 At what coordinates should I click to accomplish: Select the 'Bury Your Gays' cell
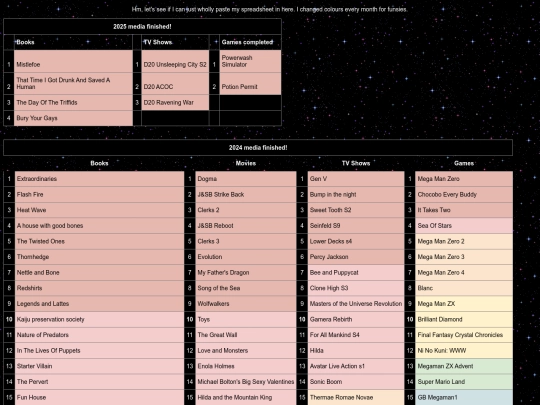tap(73, 118)
